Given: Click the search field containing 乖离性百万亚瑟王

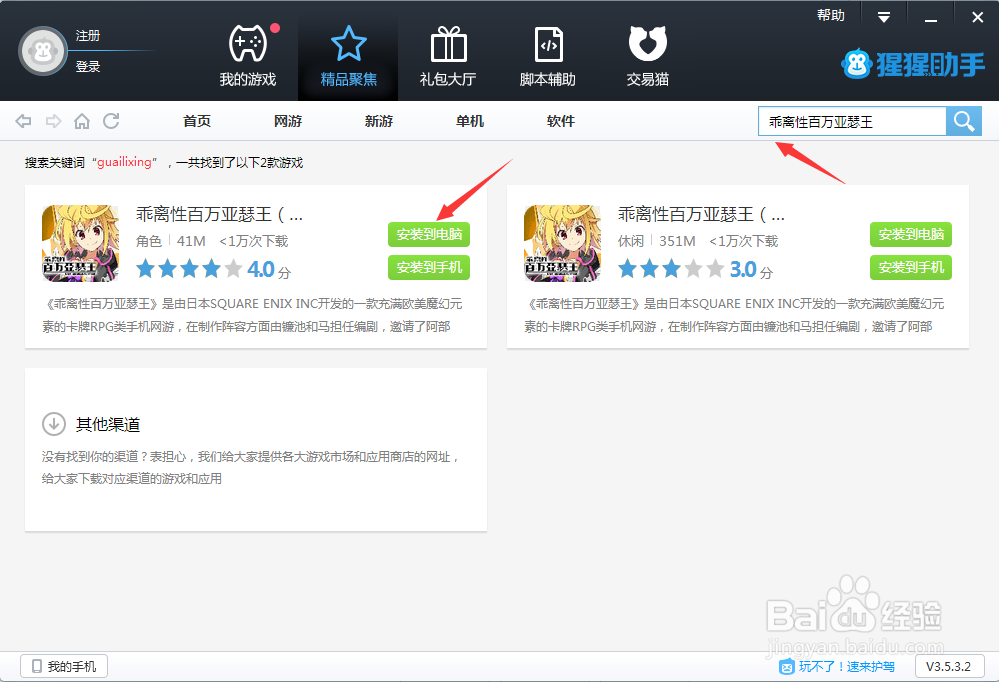Looking at the screenshot, I should [x=852, y=121].
